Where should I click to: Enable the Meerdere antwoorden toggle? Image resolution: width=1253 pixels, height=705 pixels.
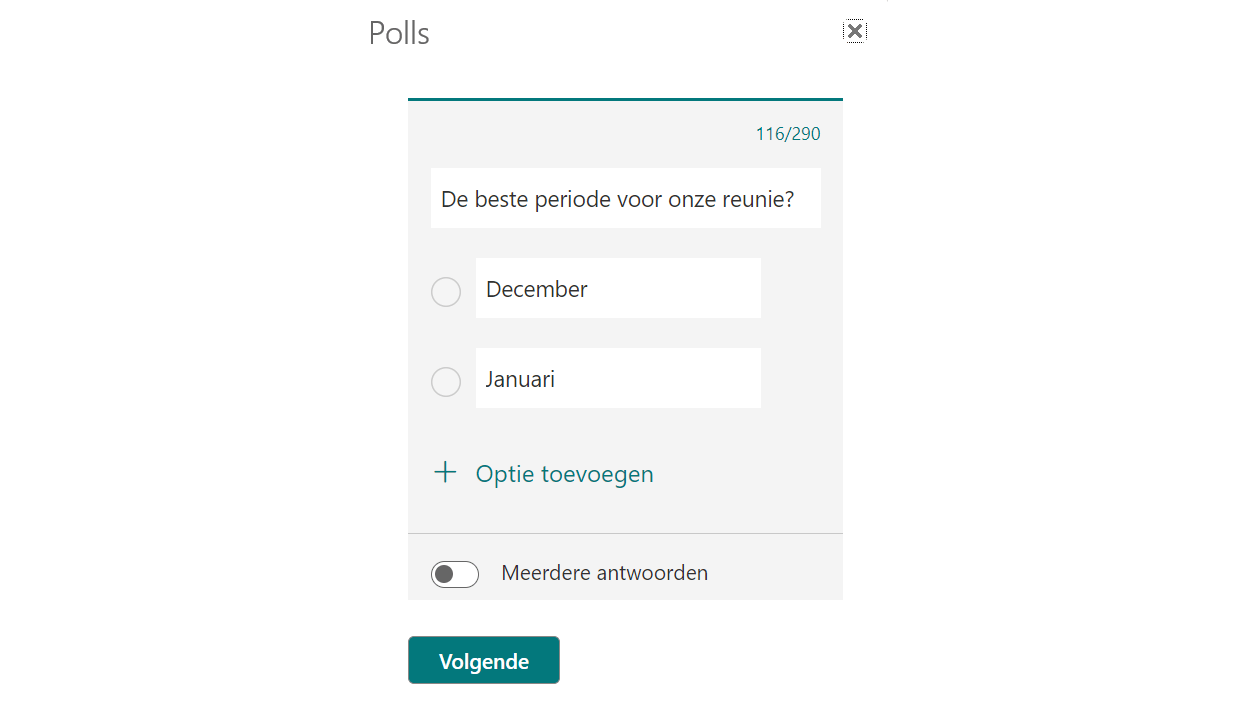tap(455, 574)
